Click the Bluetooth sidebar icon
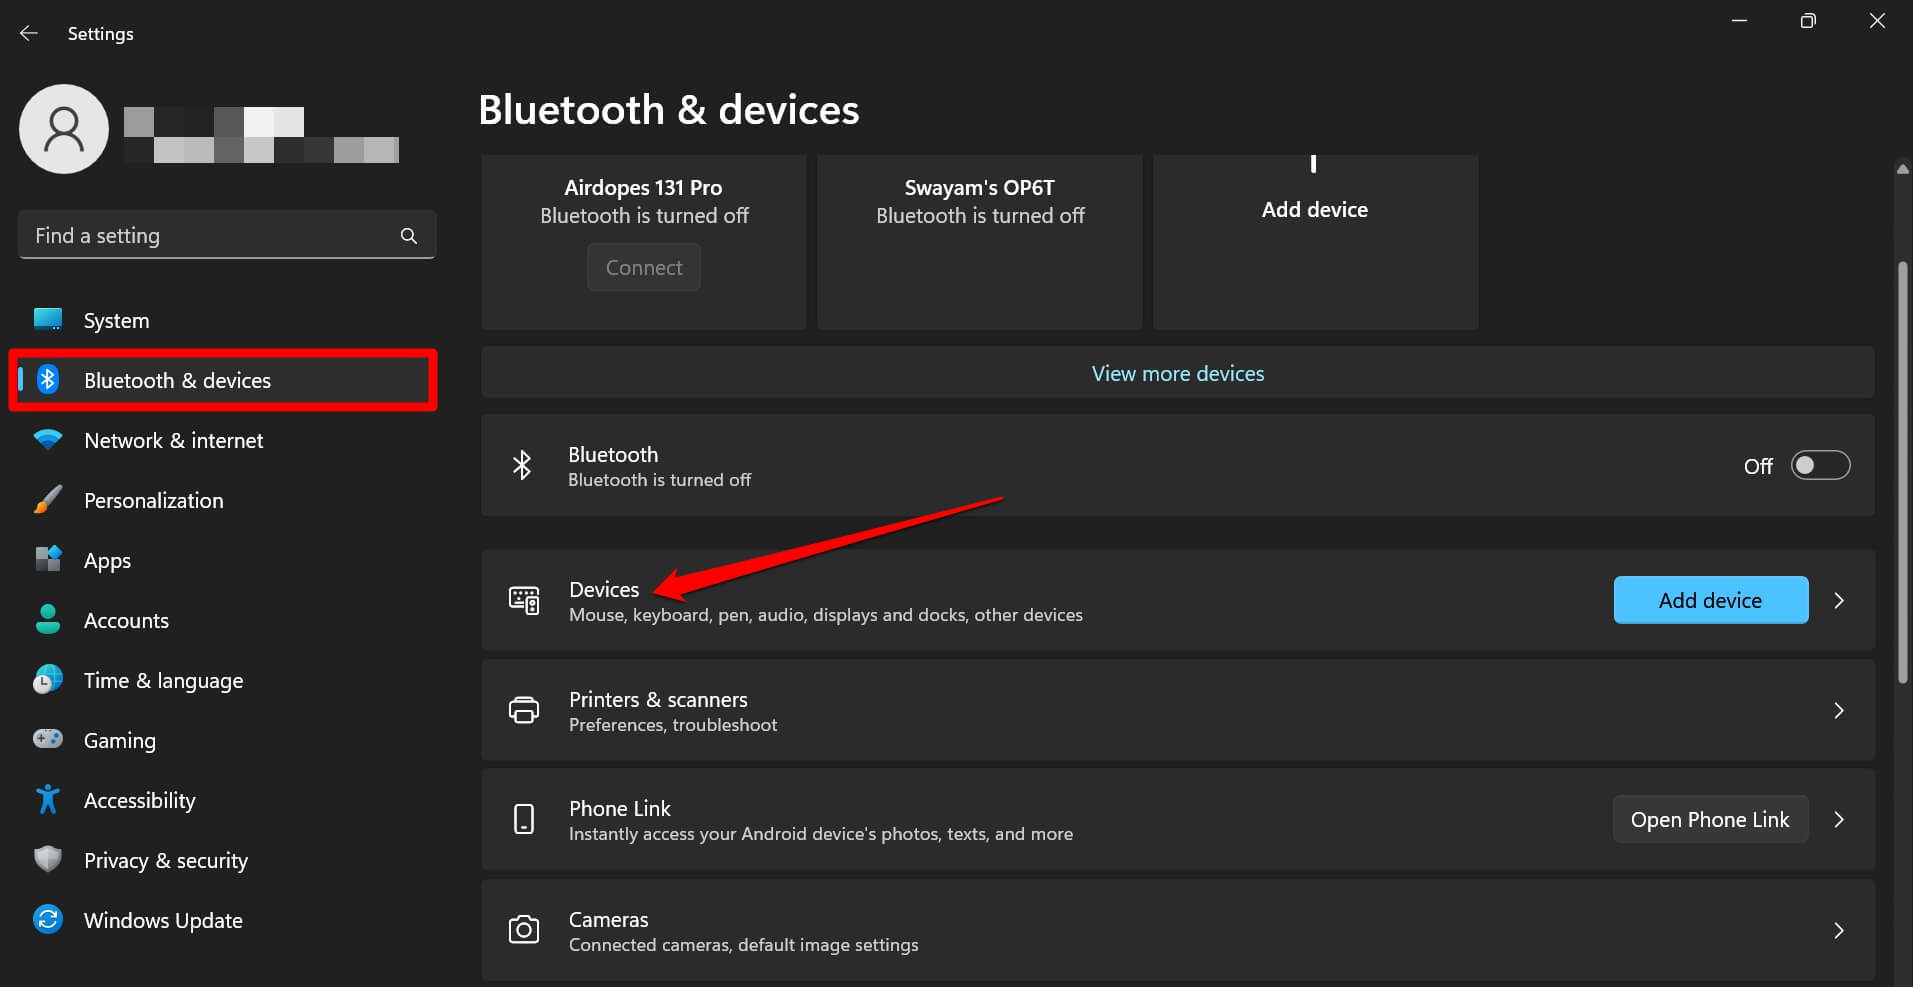The image size is (1913, 987). tap(48, 380)
